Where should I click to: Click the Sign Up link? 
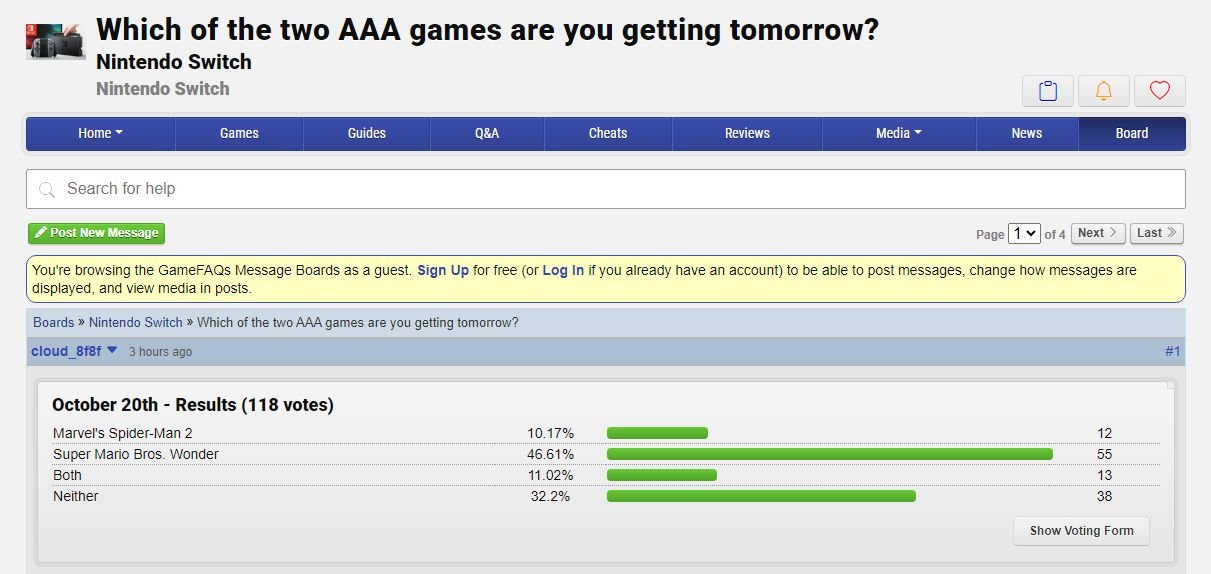[x=443, y=270]
